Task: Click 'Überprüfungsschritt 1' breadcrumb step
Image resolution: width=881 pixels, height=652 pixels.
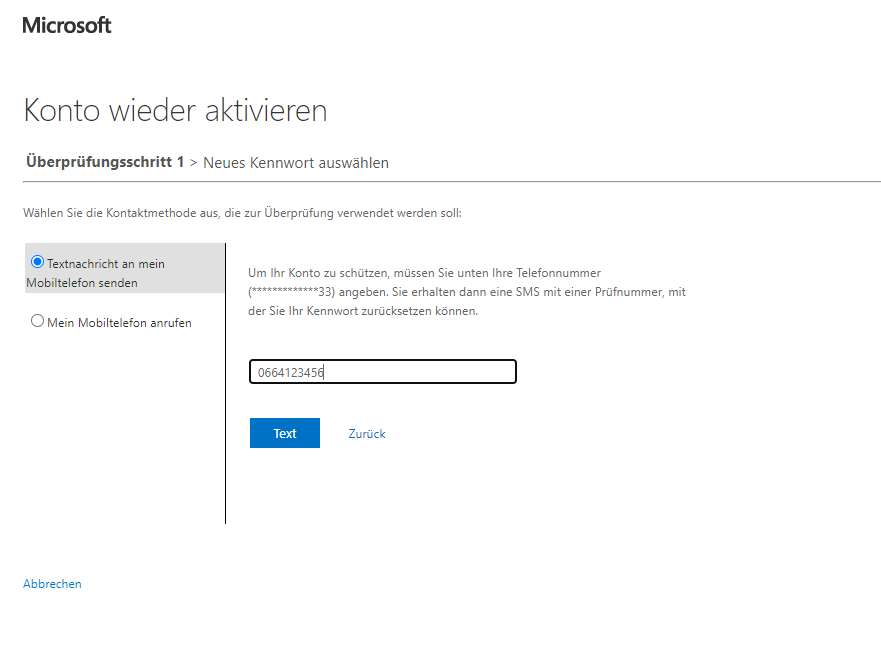Action: tap(105, 162)
